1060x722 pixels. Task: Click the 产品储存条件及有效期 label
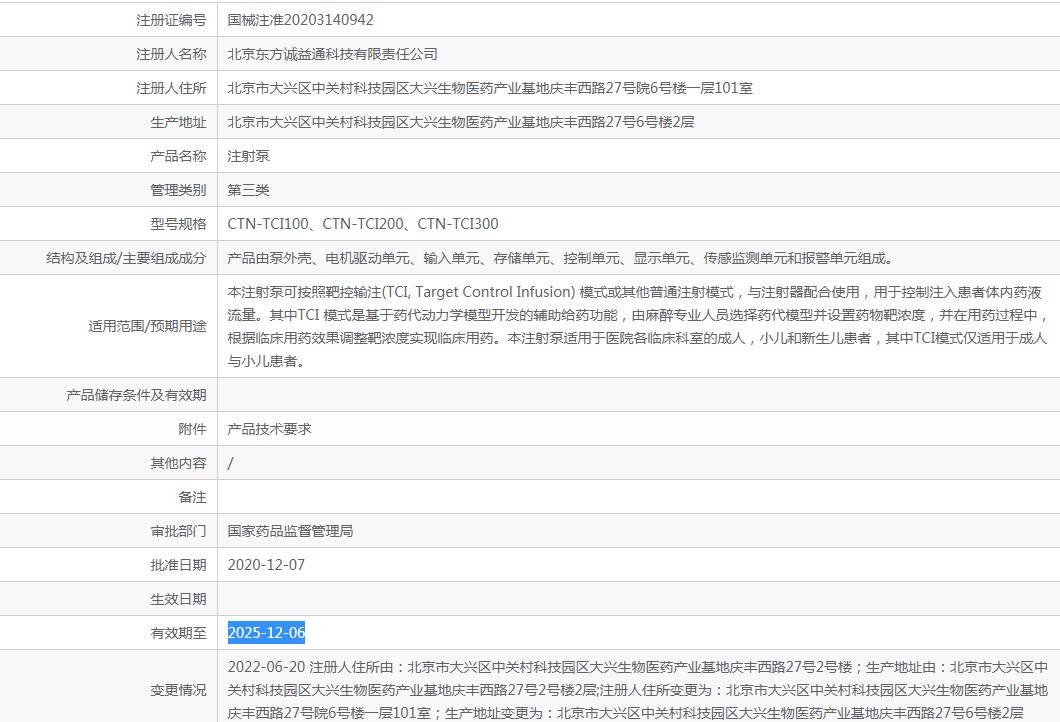point(137,395)
